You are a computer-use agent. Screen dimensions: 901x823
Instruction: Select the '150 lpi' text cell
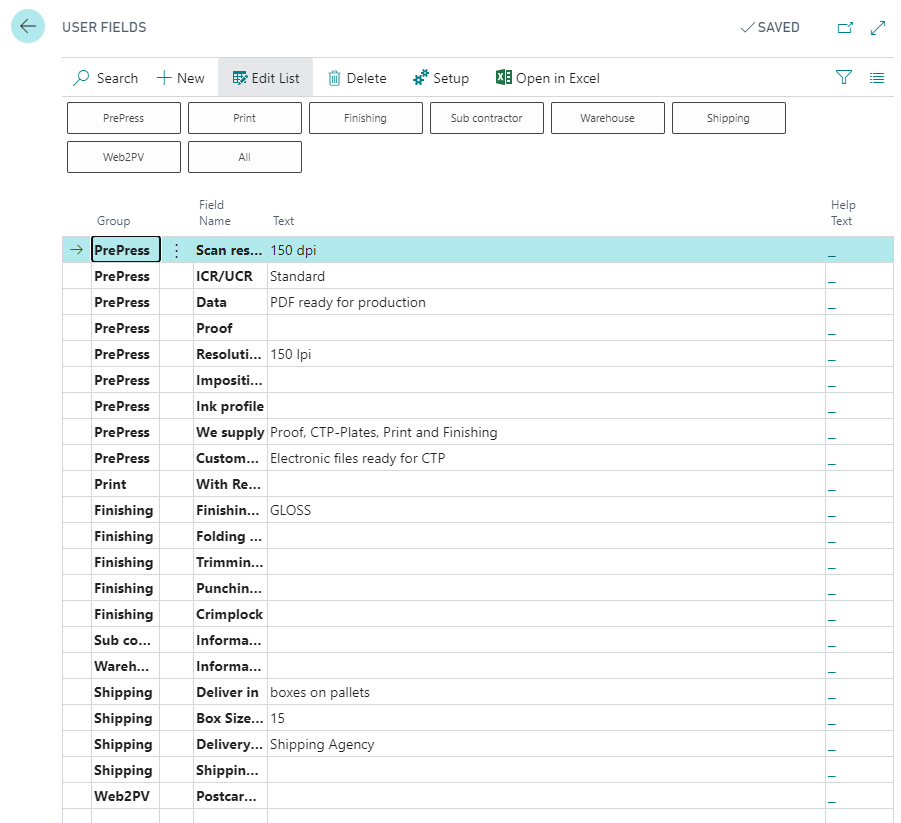point(546,354)
